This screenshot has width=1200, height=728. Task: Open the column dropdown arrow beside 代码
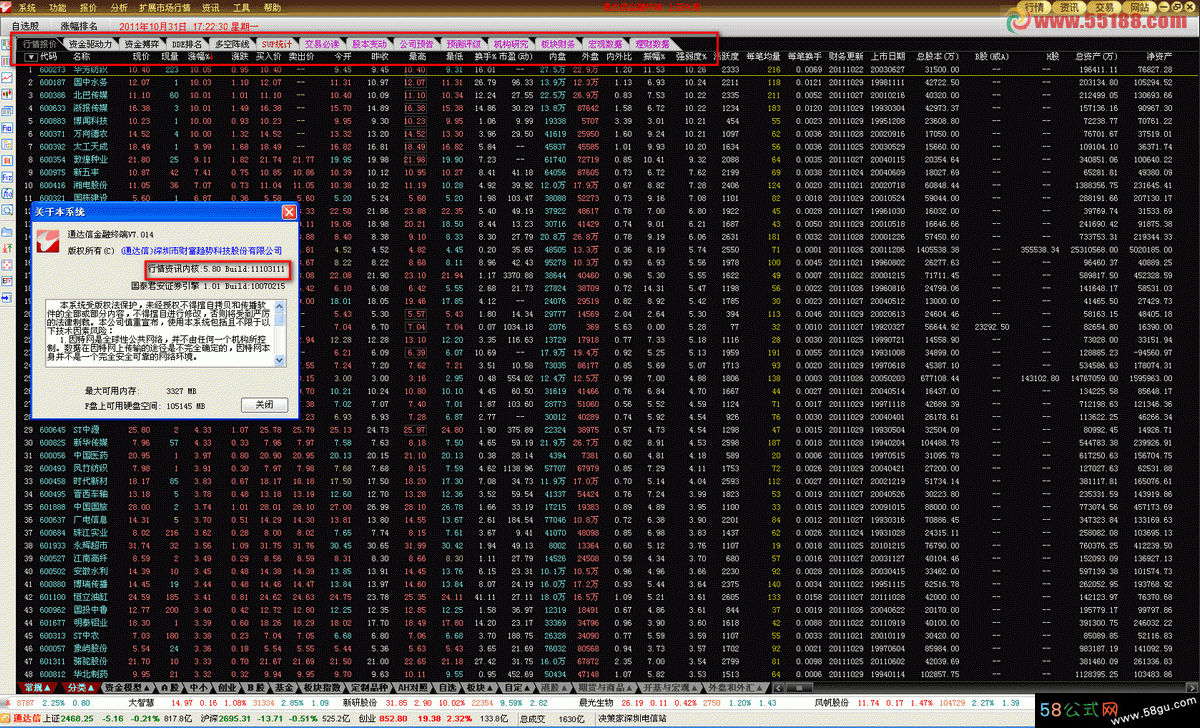31,57
